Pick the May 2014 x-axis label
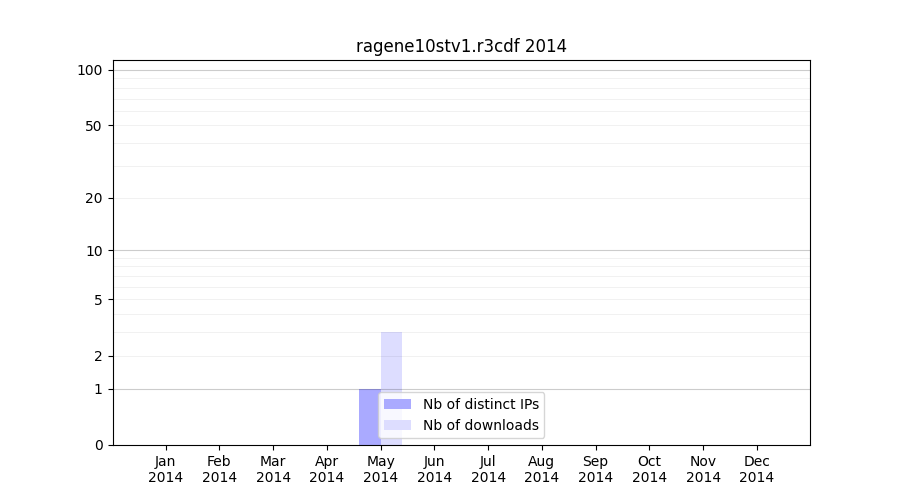 click(380, 469)
